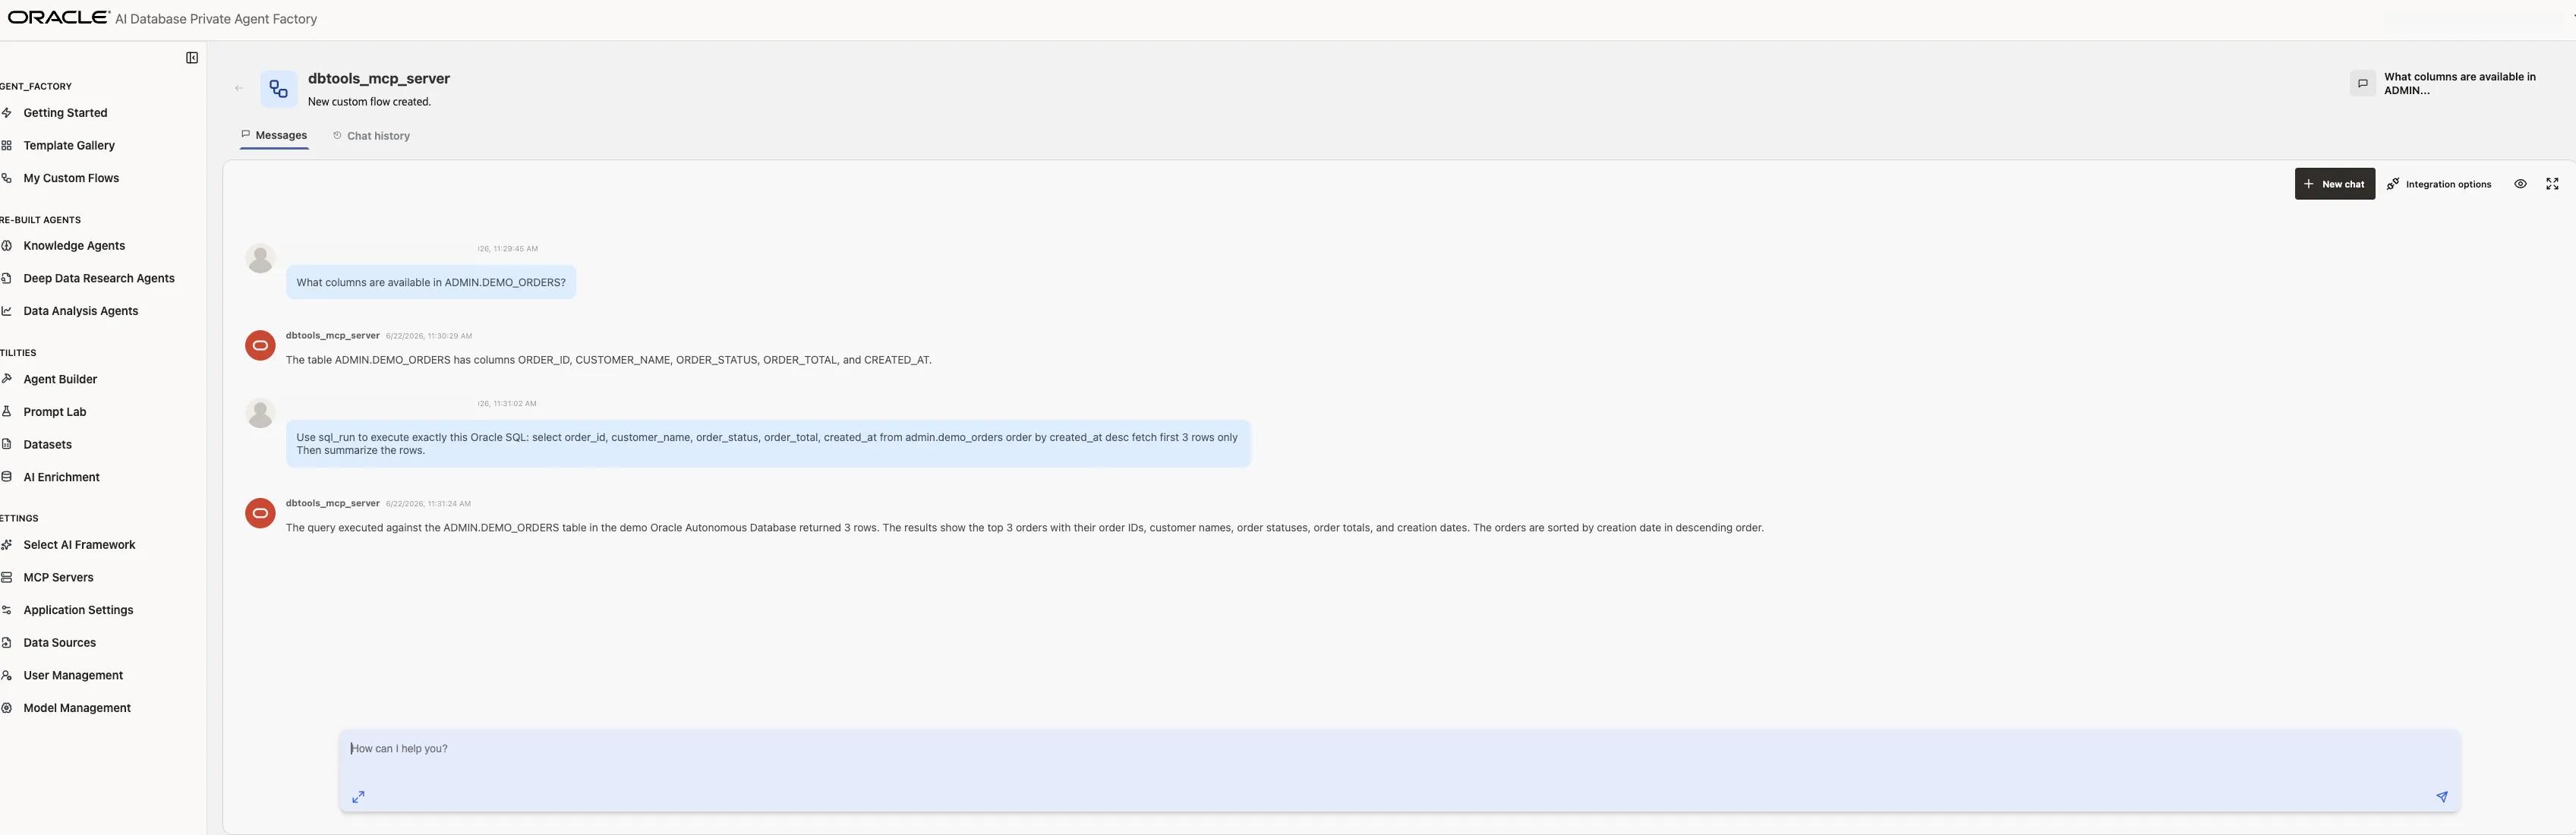Open the Agent Builder utility
The image size is (2576, 835).
click(60, 379)
